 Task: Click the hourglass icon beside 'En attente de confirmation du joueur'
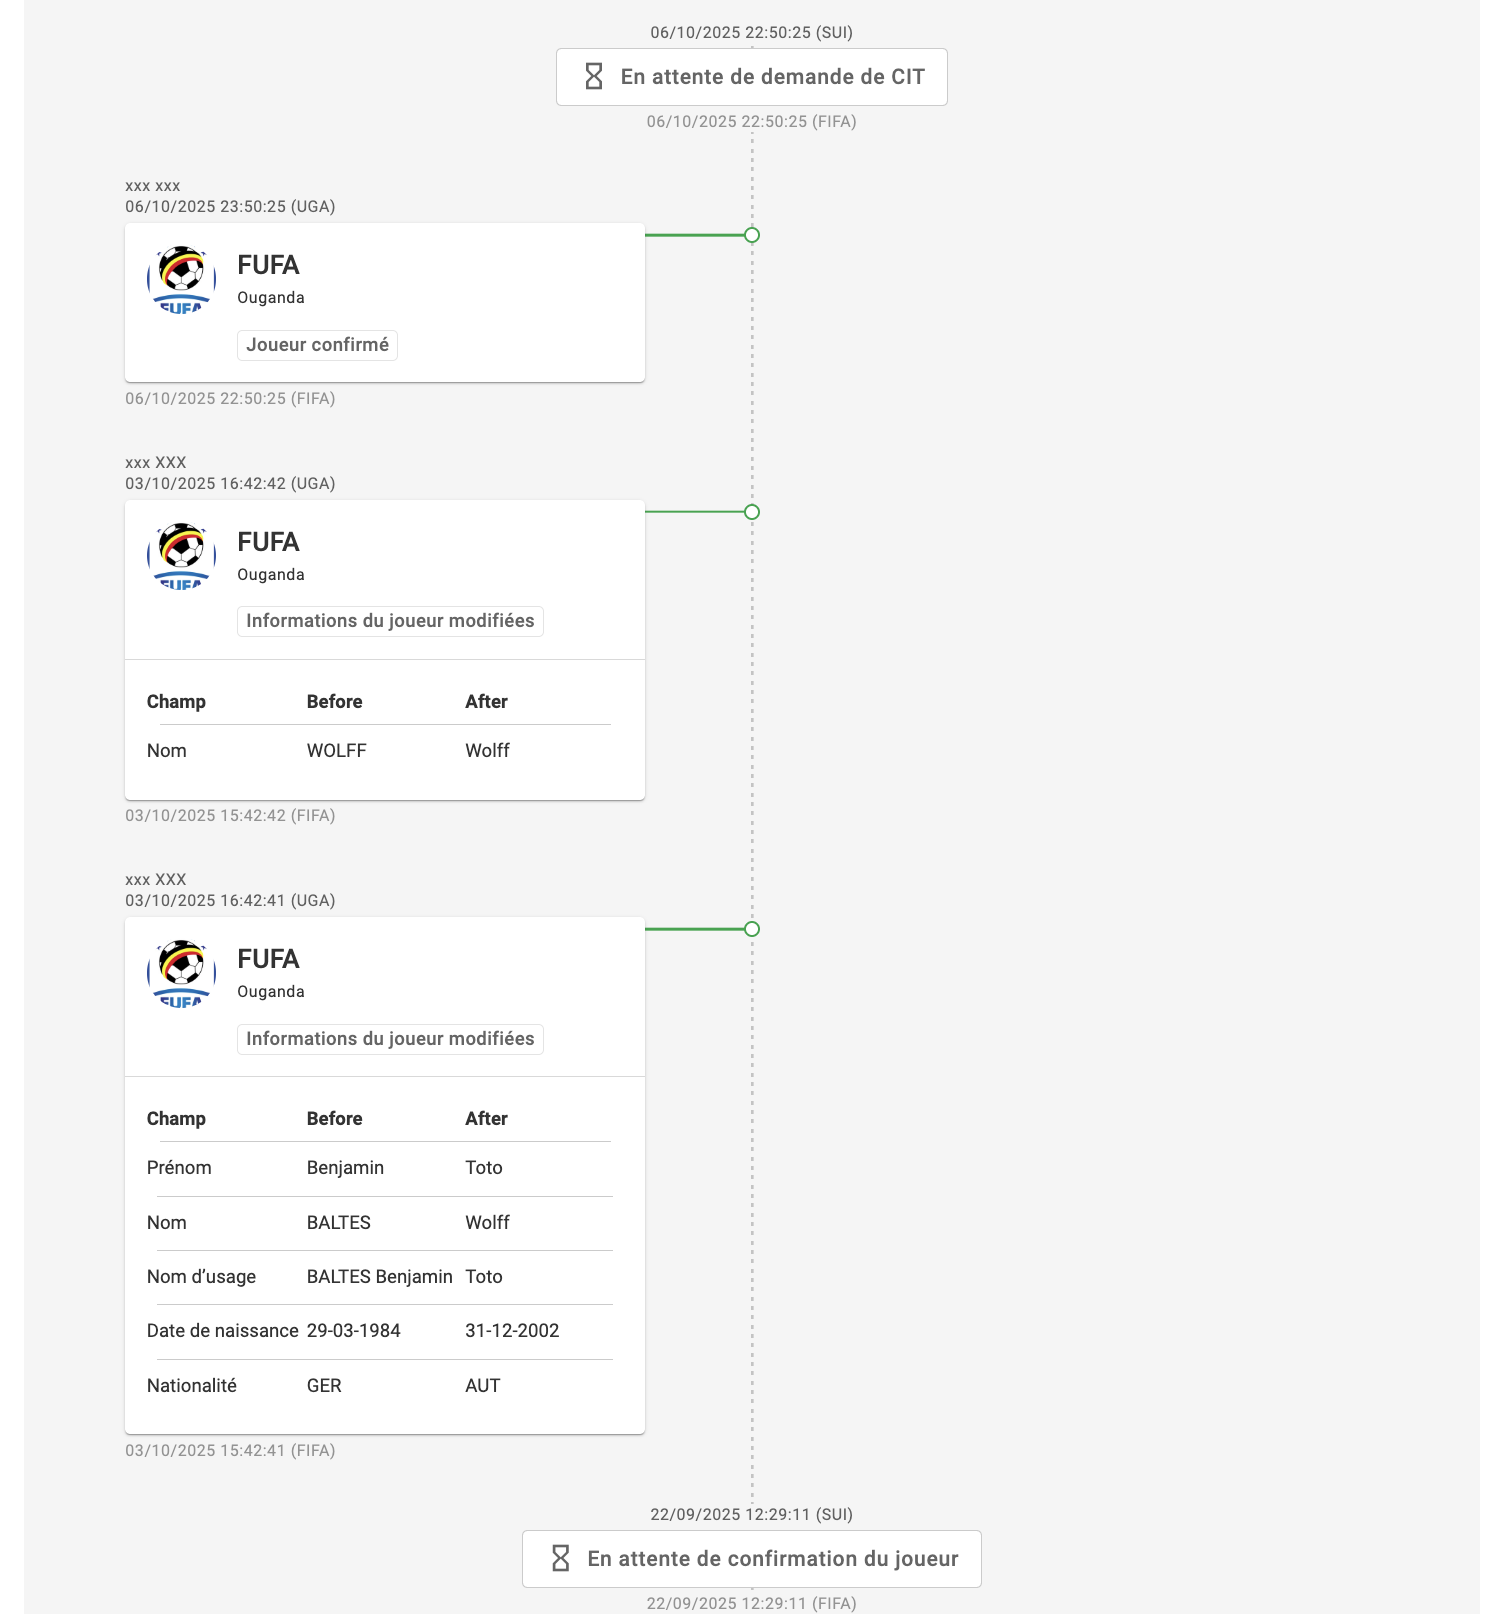tap(561, 1558)
